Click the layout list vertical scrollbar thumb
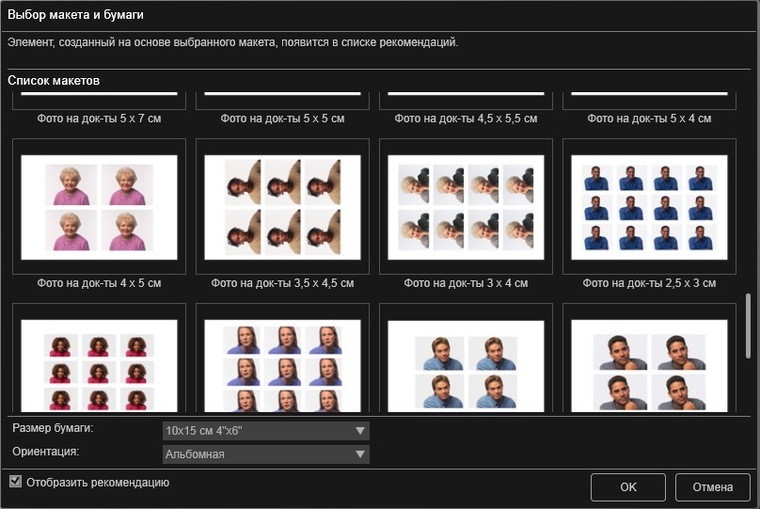 click(748, 325)
